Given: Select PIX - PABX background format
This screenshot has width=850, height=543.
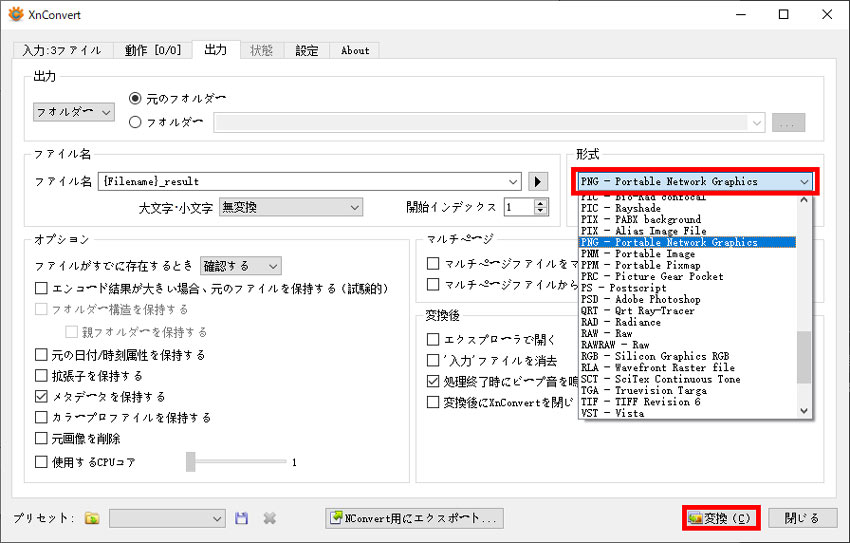Looking at the screenshot, I should [x=687, y=219].
